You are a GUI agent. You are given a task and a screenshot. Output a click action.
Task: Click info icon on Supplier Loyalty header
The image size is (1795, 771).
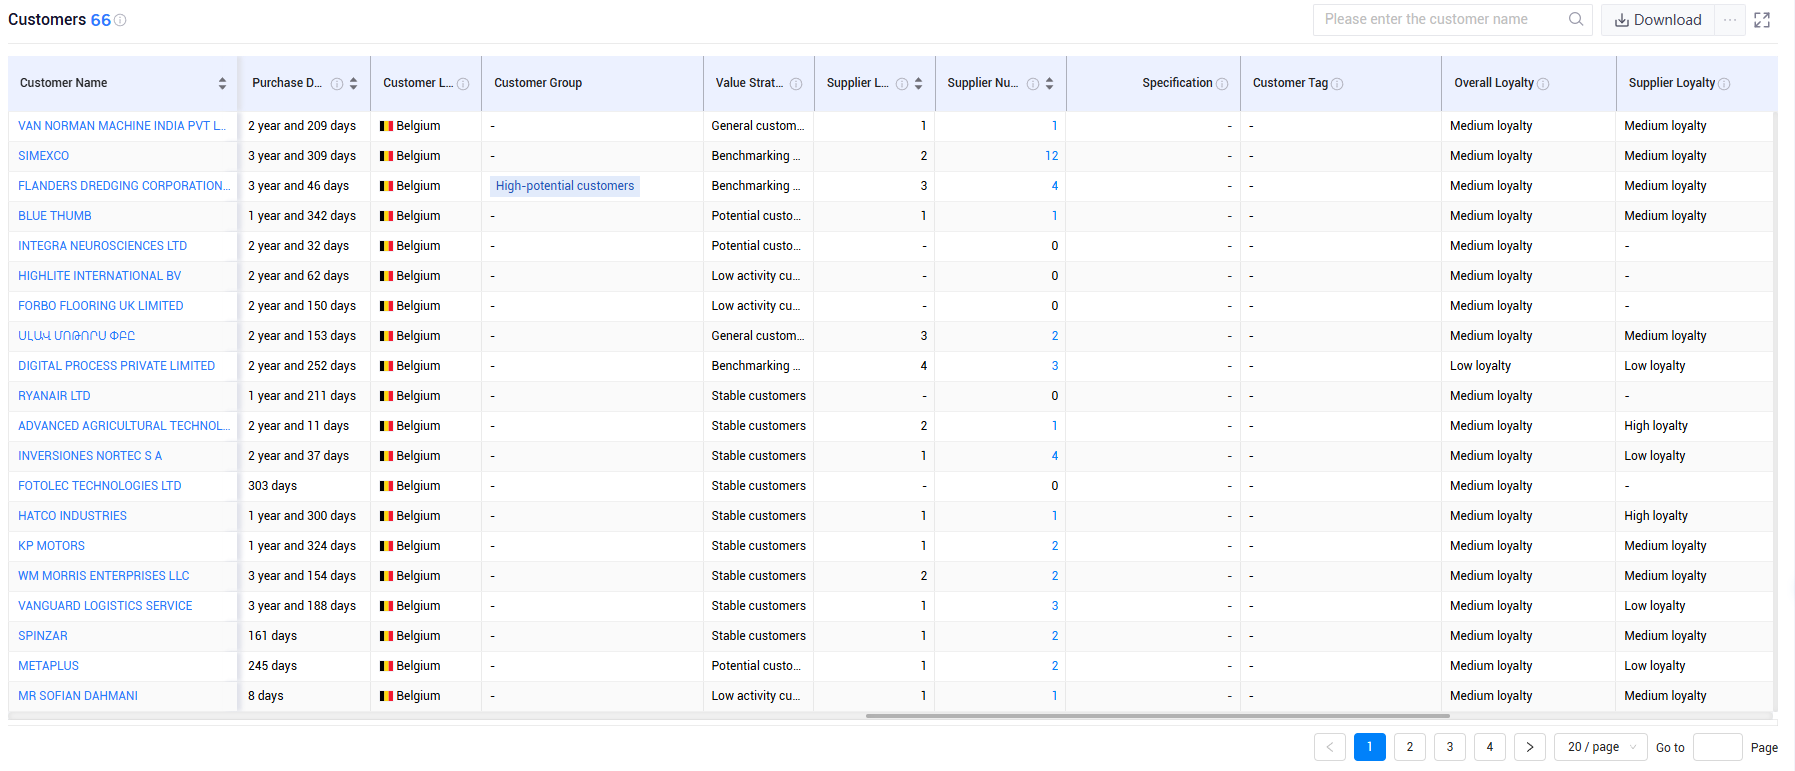point(1724,84)
